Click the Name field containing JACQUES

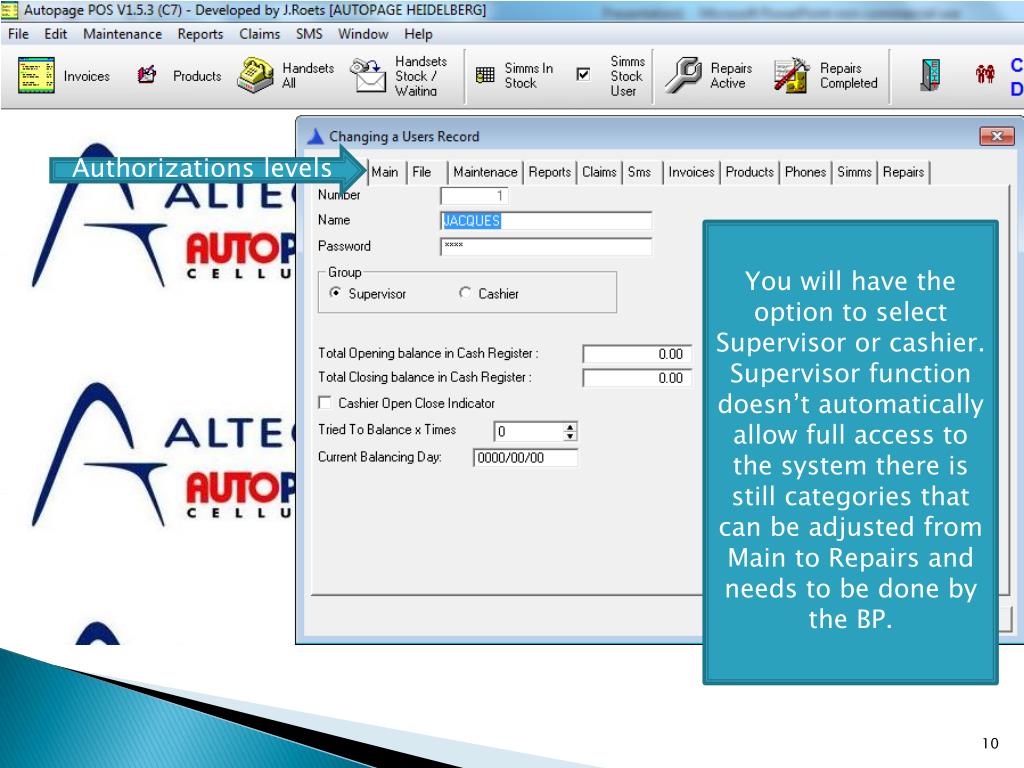[x=546, y=221]
